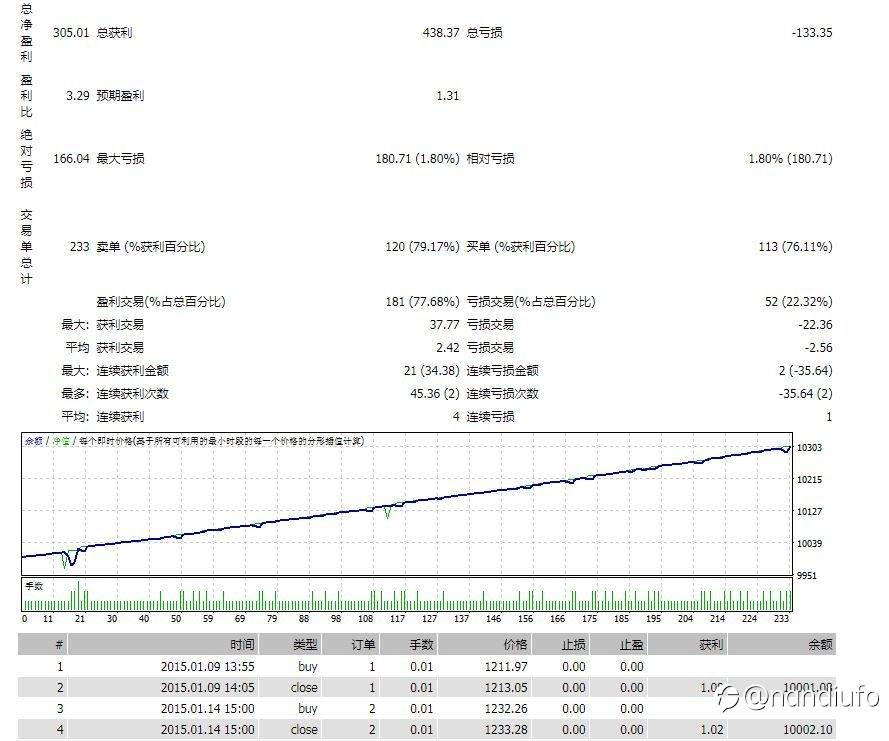Click the 亏损交易(%占总百分比) label
Screen dimensions: 889x741
point(531,302)
